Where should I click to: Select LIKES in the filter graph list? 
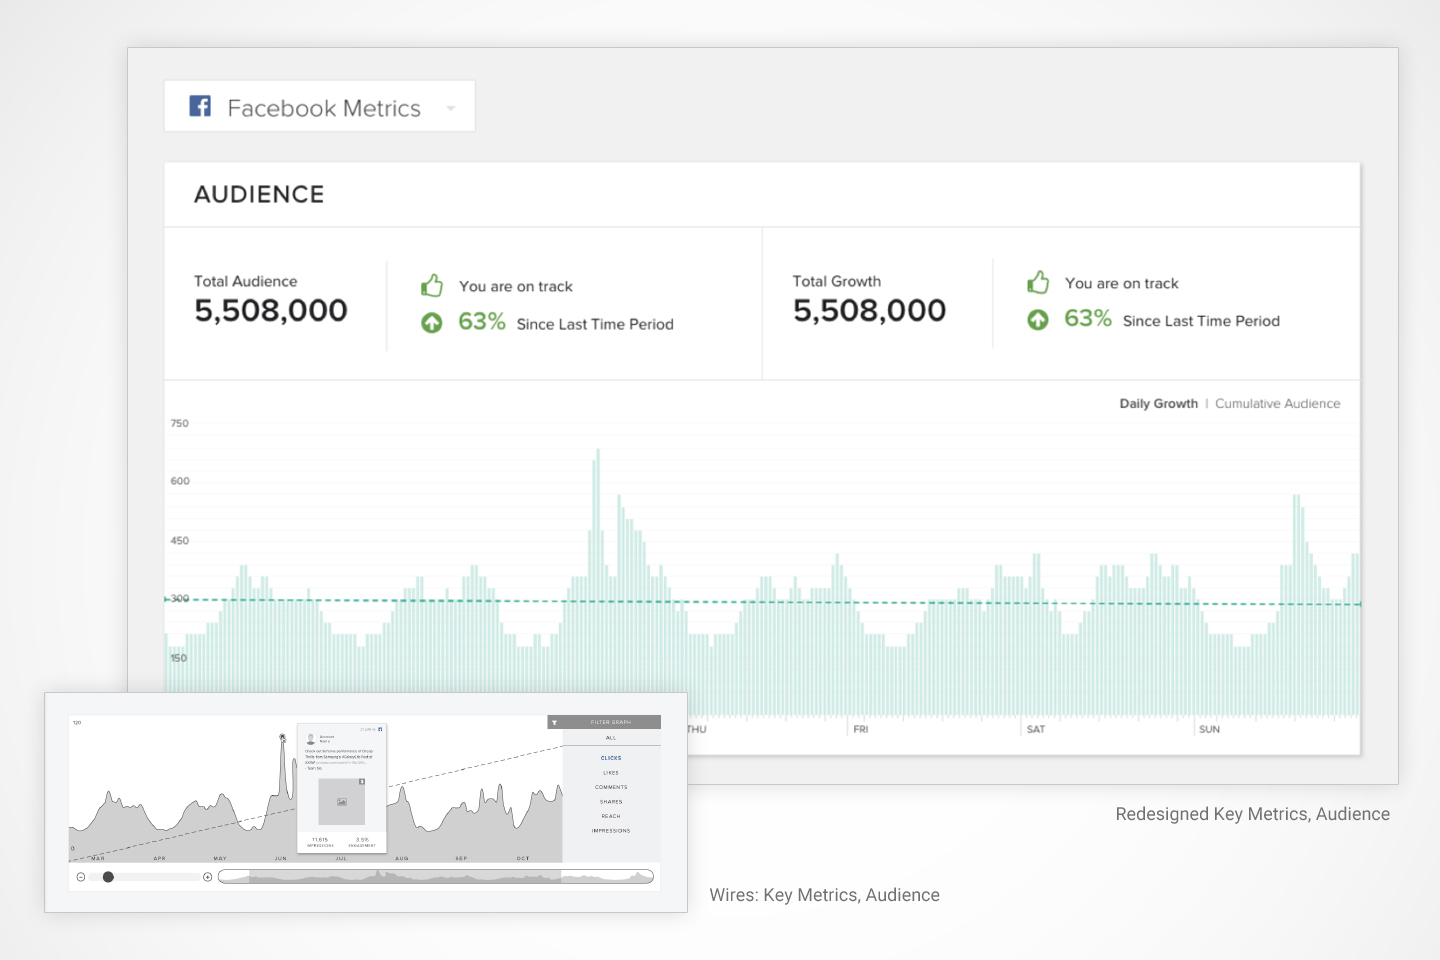[611, 773]
